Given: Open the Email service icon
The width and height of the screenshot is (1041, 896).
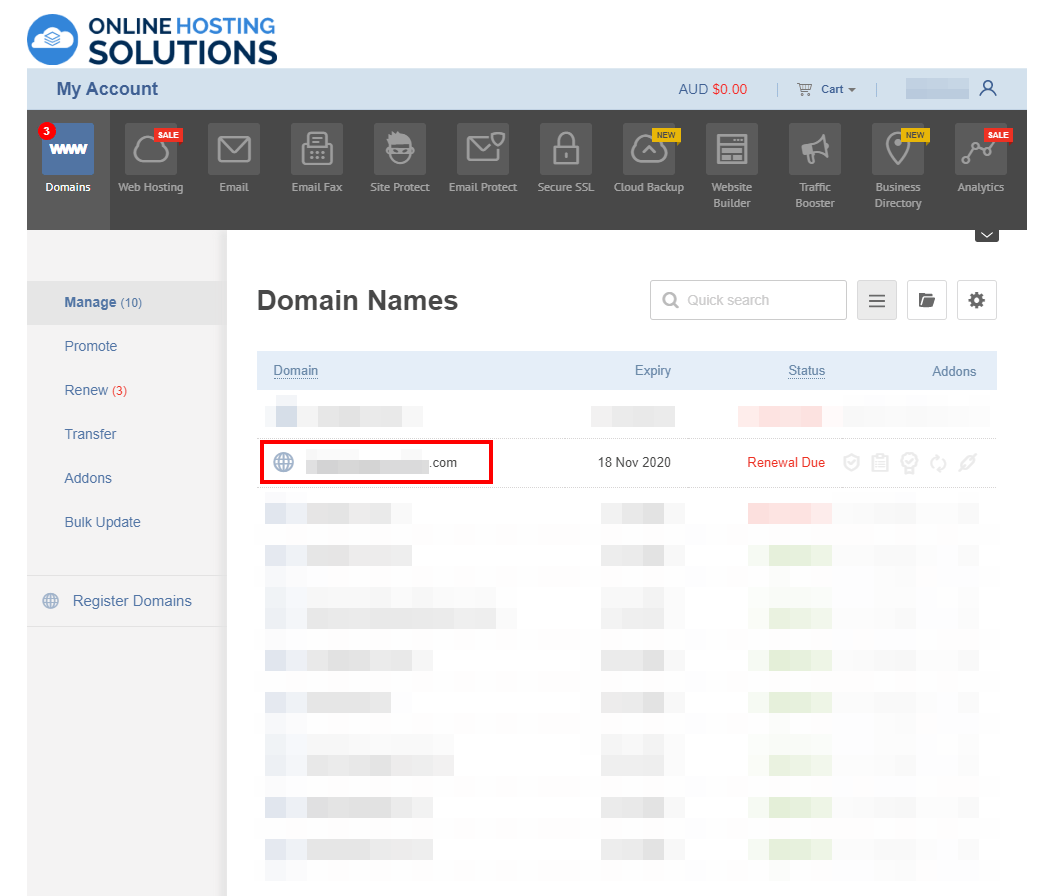Looking at the screenshot, I should (233, 150).
